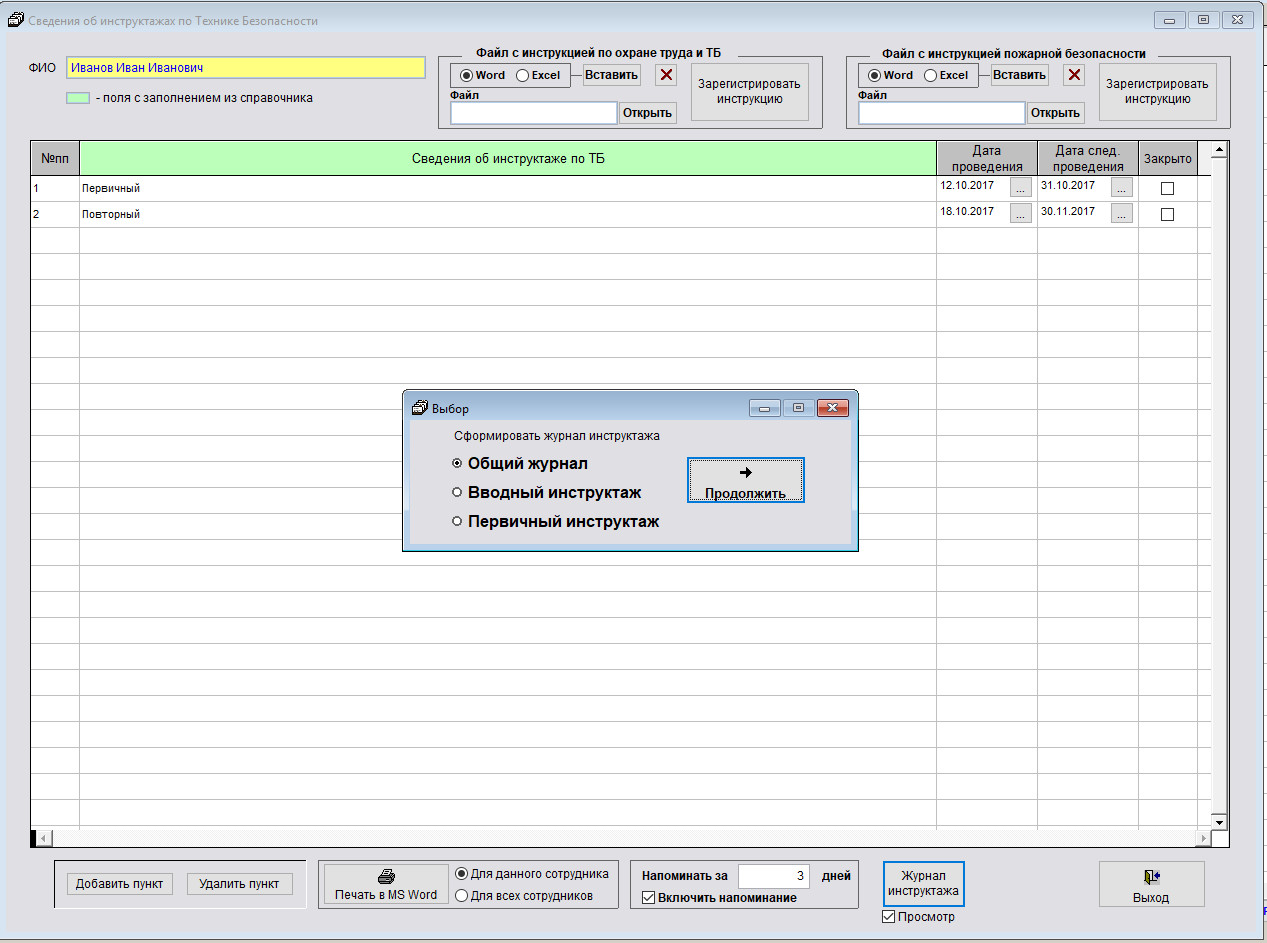The image size is (1267, 943).
Task: Tick Закрыто checkbox for Первичный row
Action: pyautogui.click(x=1167, y=188)
